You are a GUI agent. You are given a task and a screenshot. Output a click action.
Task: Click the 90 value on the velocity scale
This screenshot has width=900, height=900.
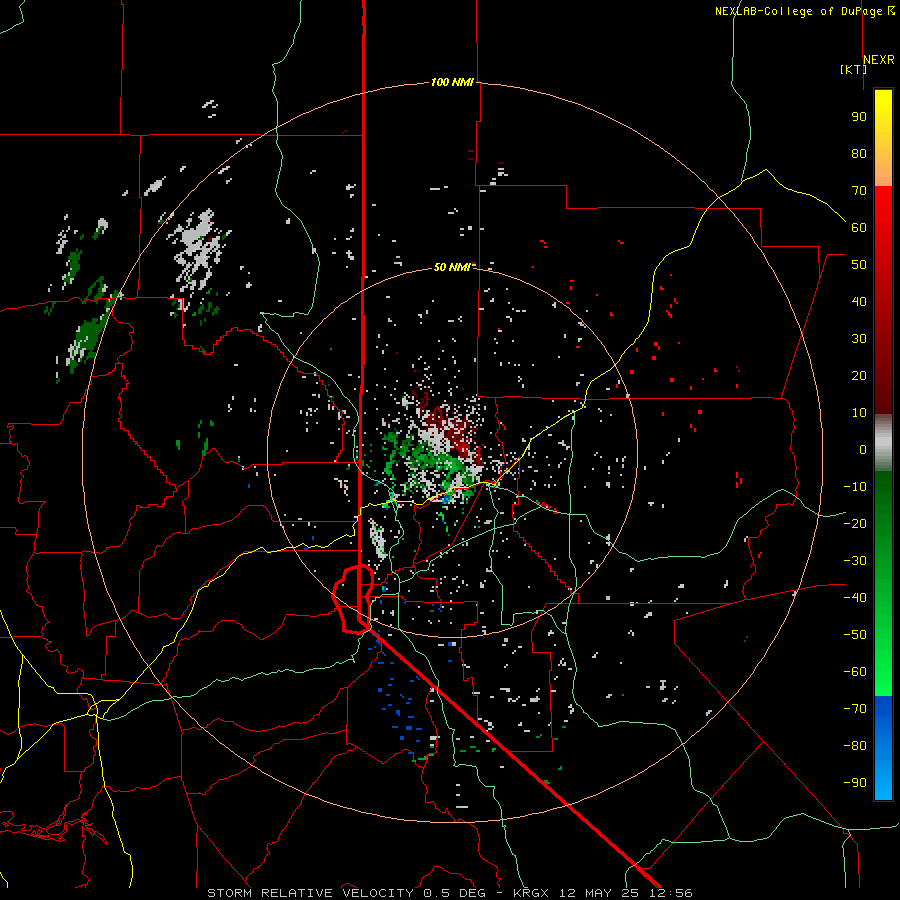859,117
